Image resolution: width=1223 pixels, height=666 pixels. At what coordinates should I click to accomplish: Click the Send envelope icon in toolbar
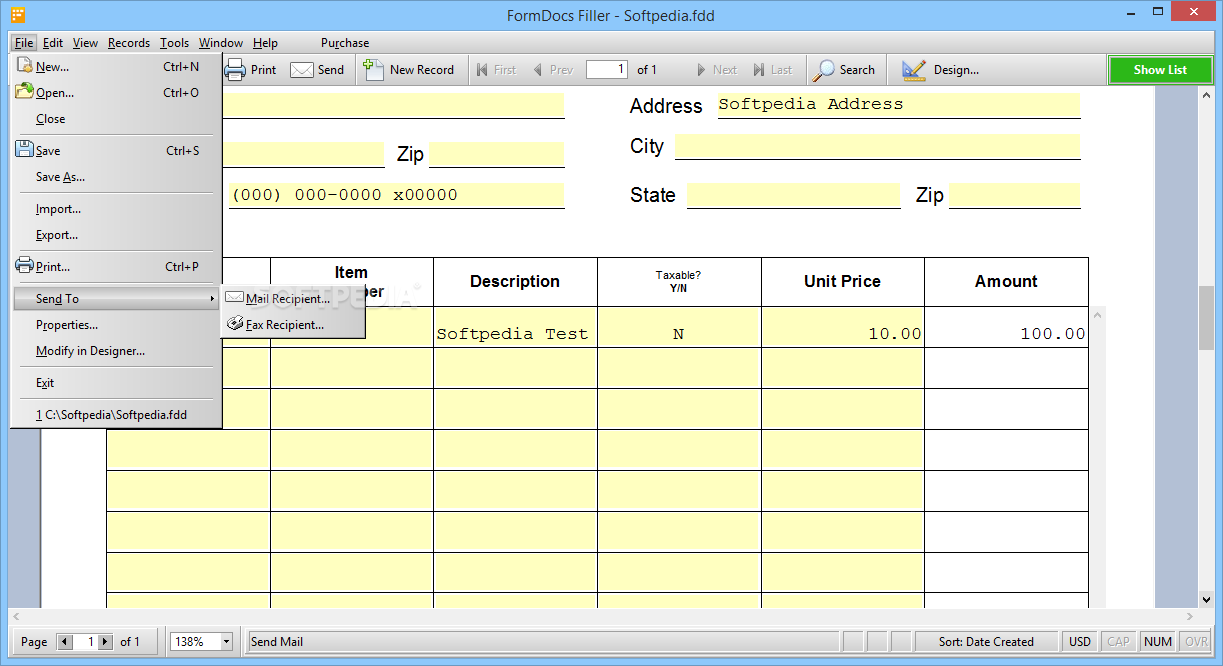[302, 70]
